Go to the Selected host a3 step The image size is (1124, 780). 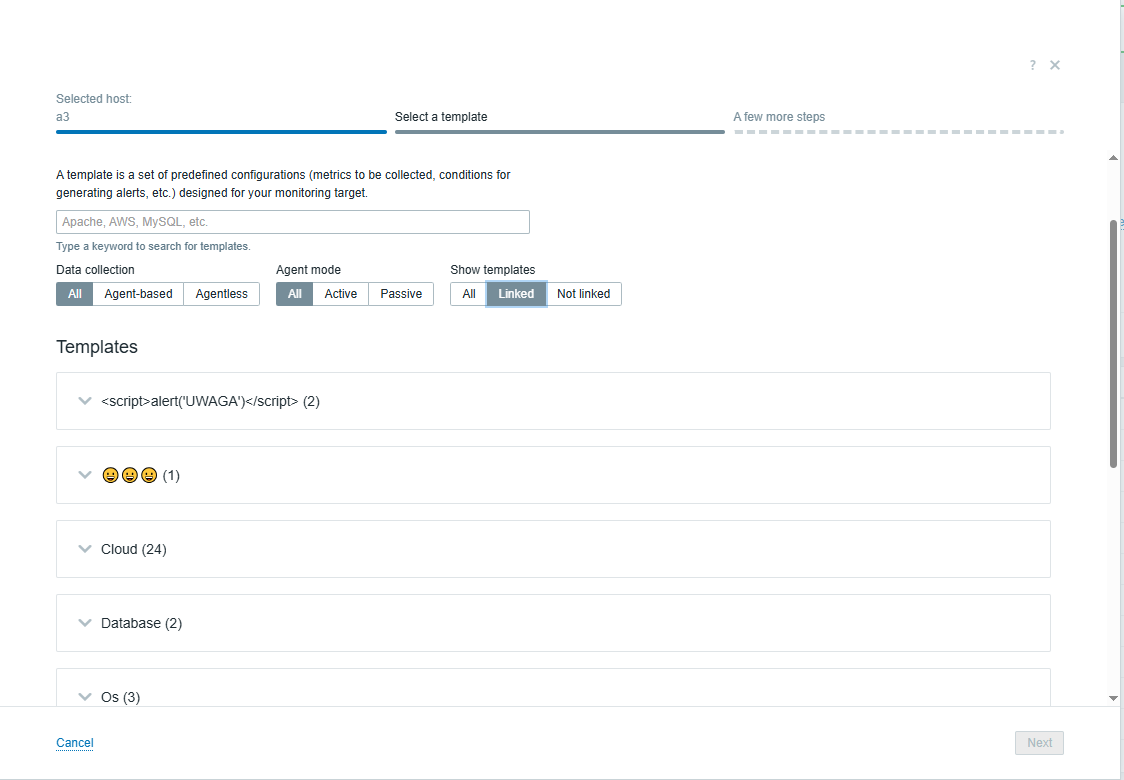pos(222,115)
